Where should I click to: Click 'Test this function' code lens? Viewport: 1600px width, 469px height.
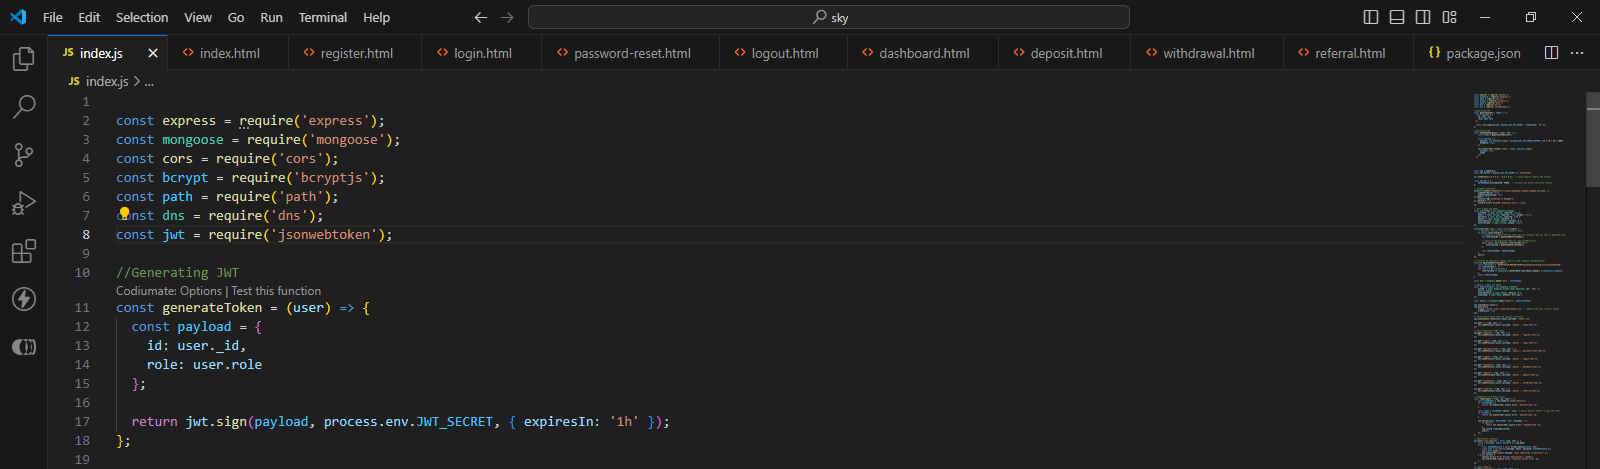[276, 291]
